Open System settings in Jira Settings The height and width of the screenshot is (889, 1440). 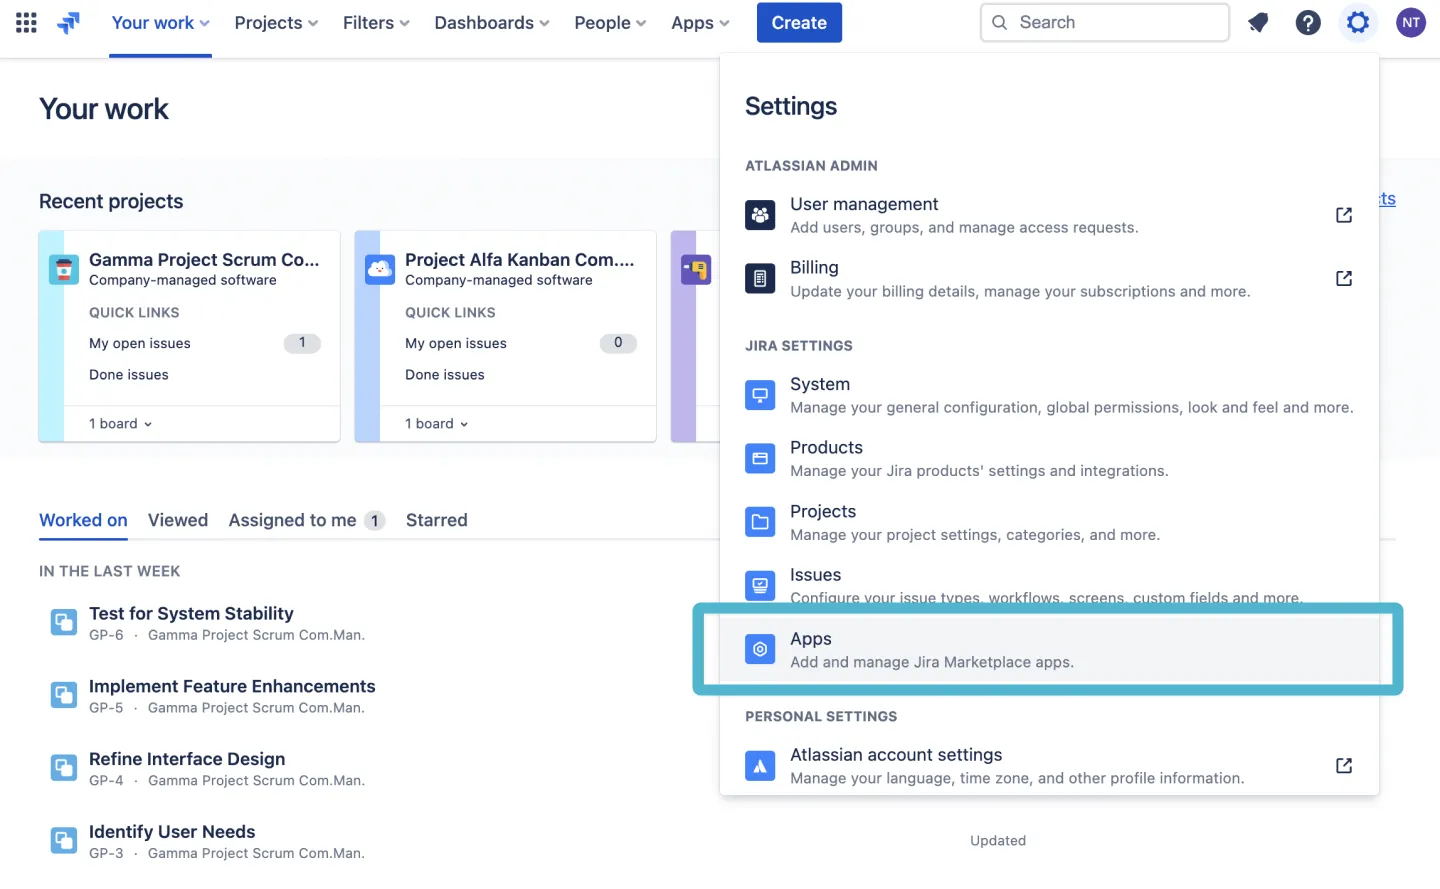click(820, 384)
